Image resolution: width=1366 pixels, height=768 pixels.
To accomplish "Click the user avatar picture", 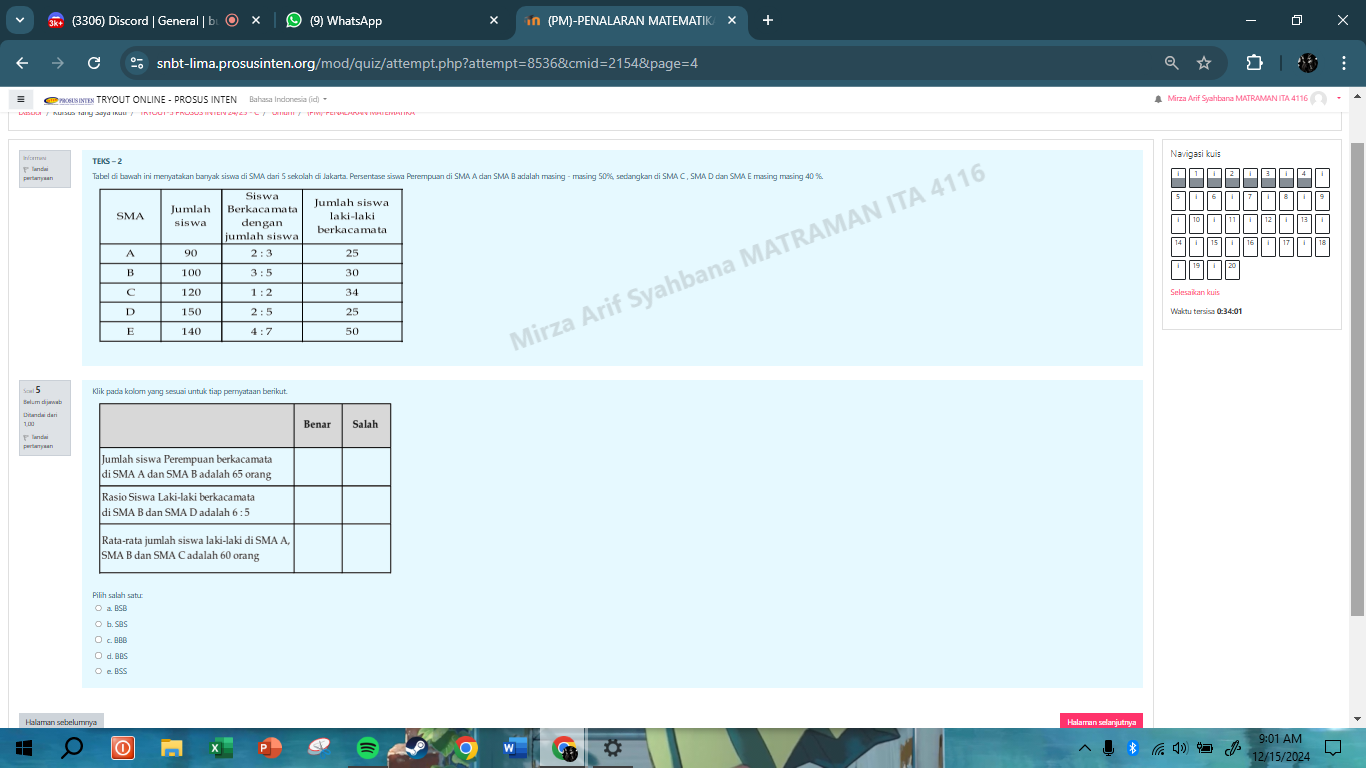I will [x=1319, y=99].
